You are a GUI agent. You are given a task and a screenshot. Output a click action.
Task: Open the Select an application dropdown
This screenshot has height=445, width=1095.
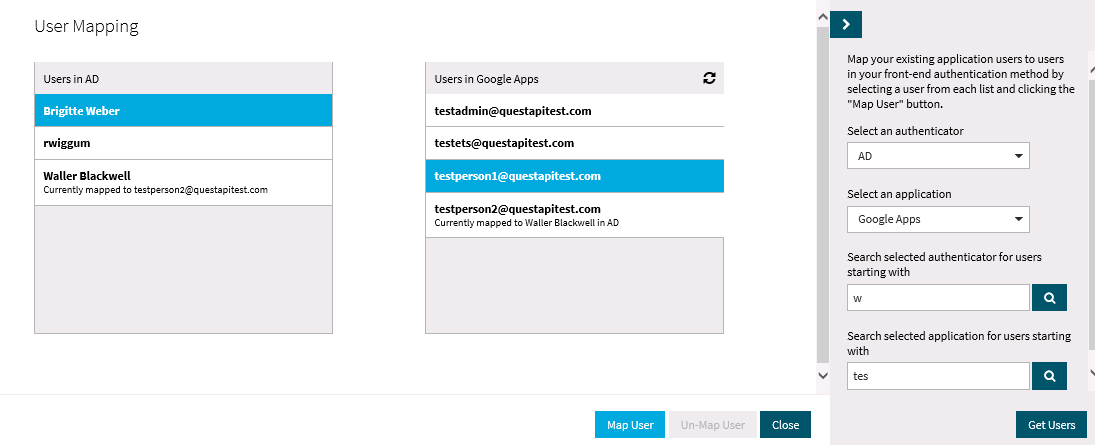click(938, 219)
